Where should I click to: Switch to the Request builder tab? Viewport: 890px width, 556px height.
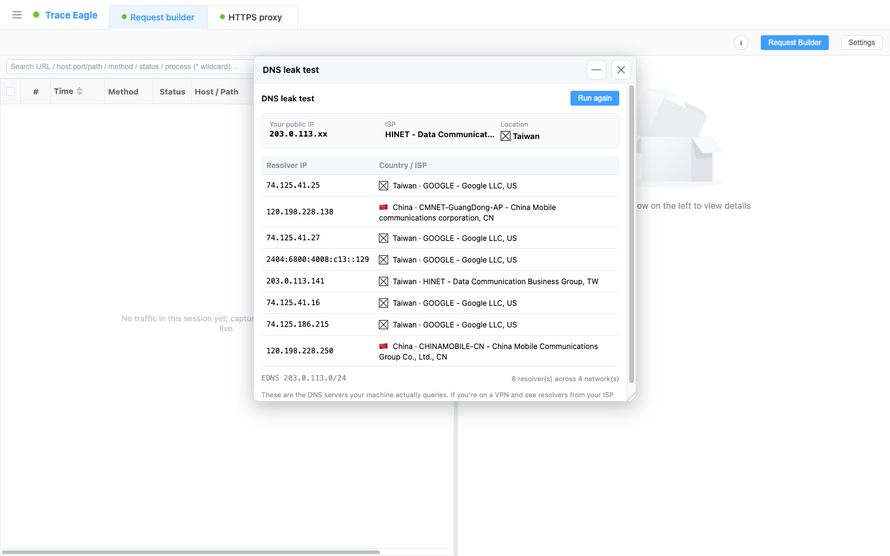[x=158, y=17]
